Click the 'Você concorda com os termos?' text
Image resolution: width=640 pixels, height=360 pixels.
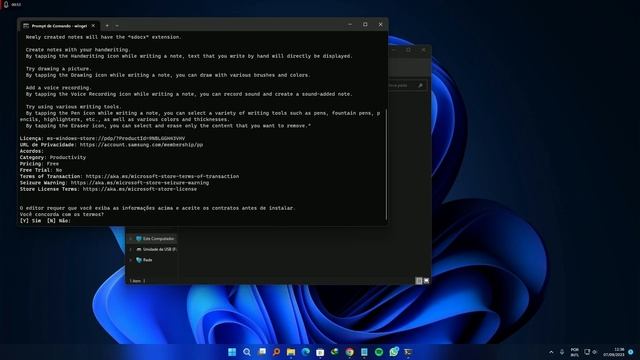click(x=62, y=214)
